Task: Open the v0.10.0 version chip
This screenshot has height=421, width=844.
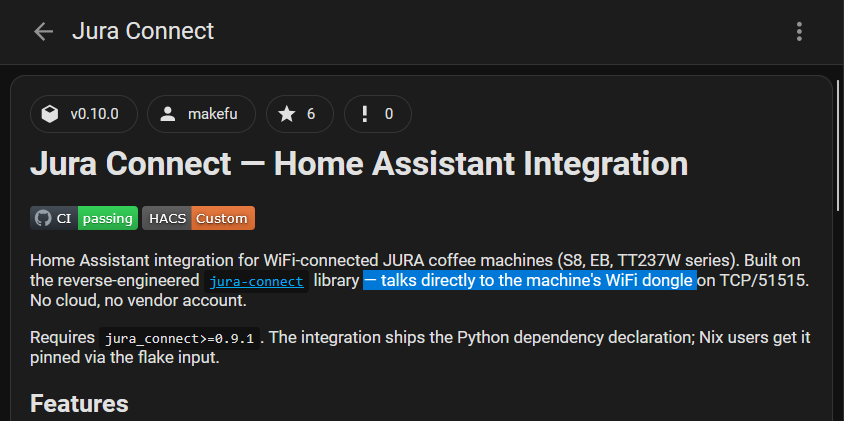Action: pos(84,114)
